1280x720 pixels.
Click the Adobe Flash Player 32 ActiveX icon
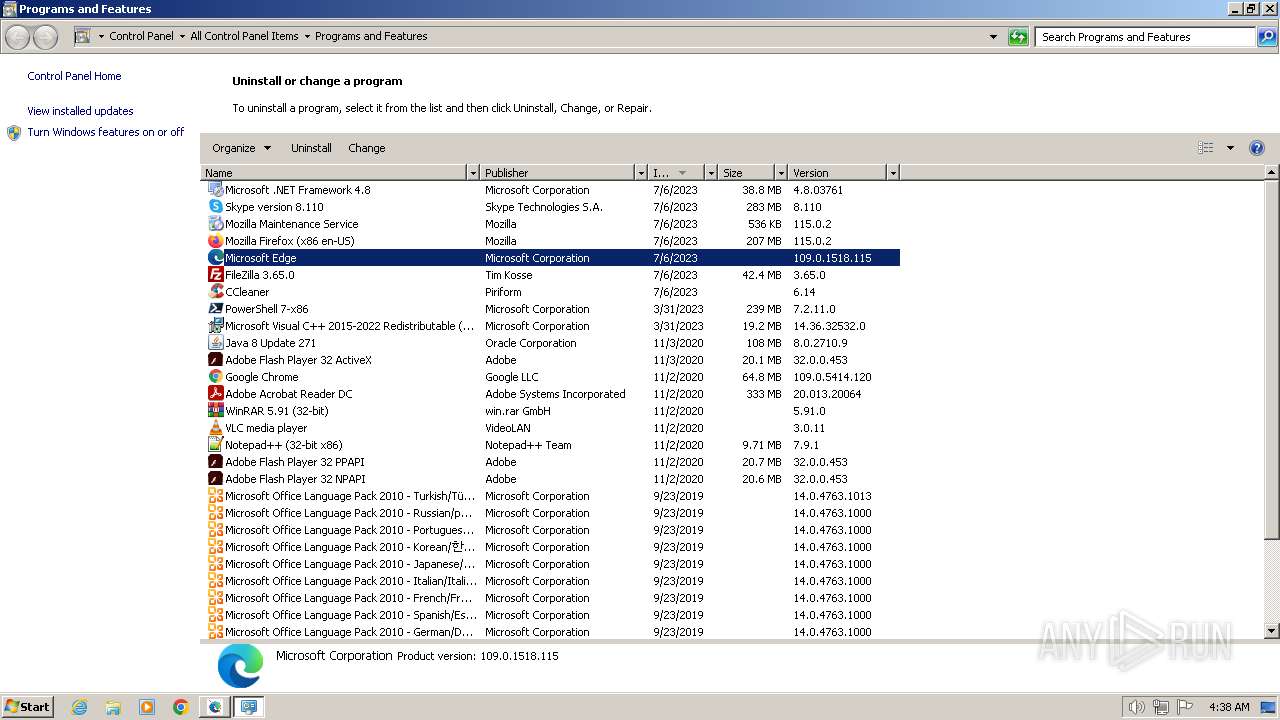coord(215,360)
